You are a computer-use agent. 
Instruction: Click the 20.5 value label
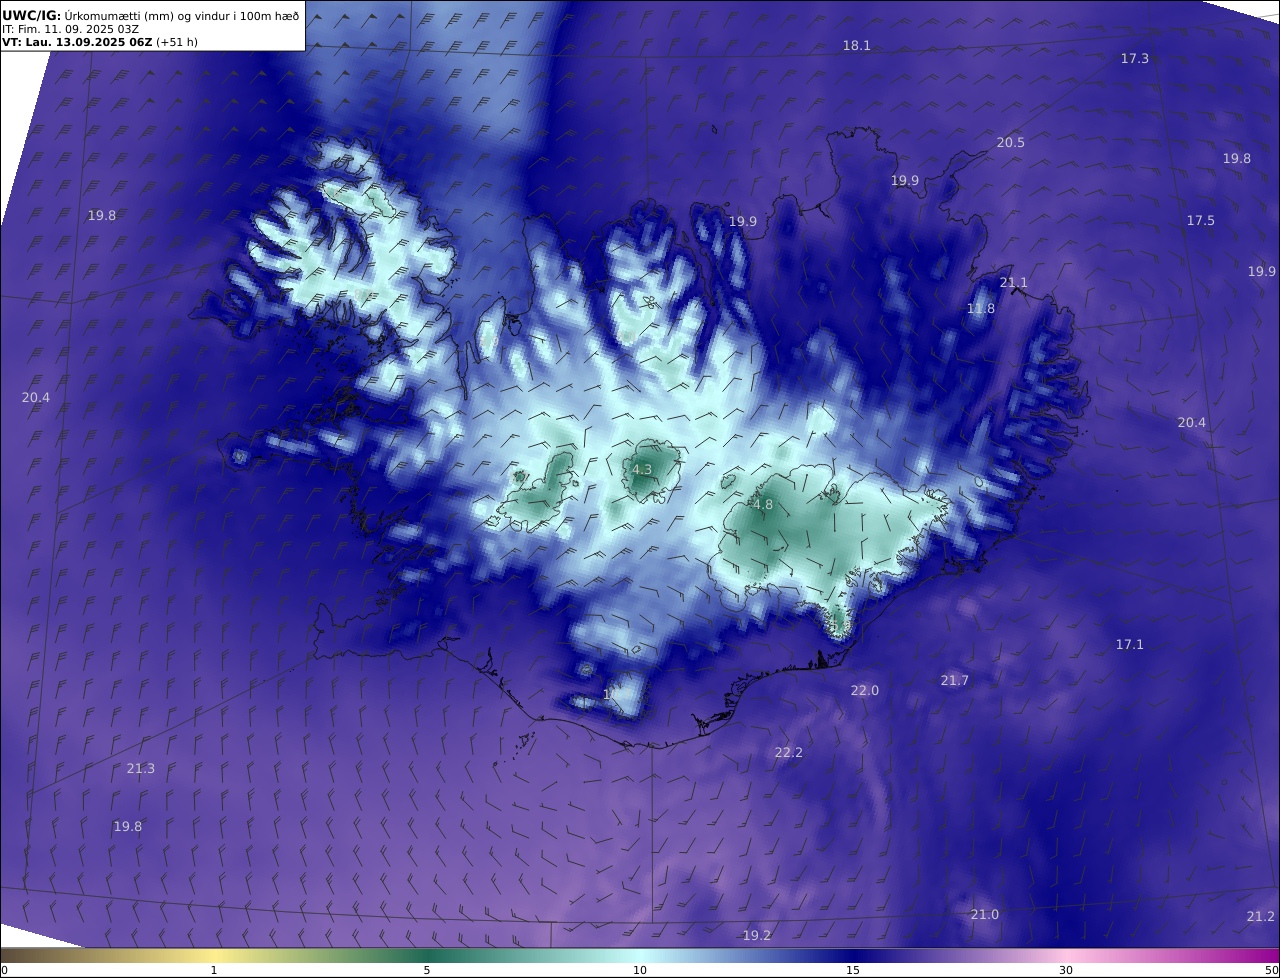(1011, 143)
